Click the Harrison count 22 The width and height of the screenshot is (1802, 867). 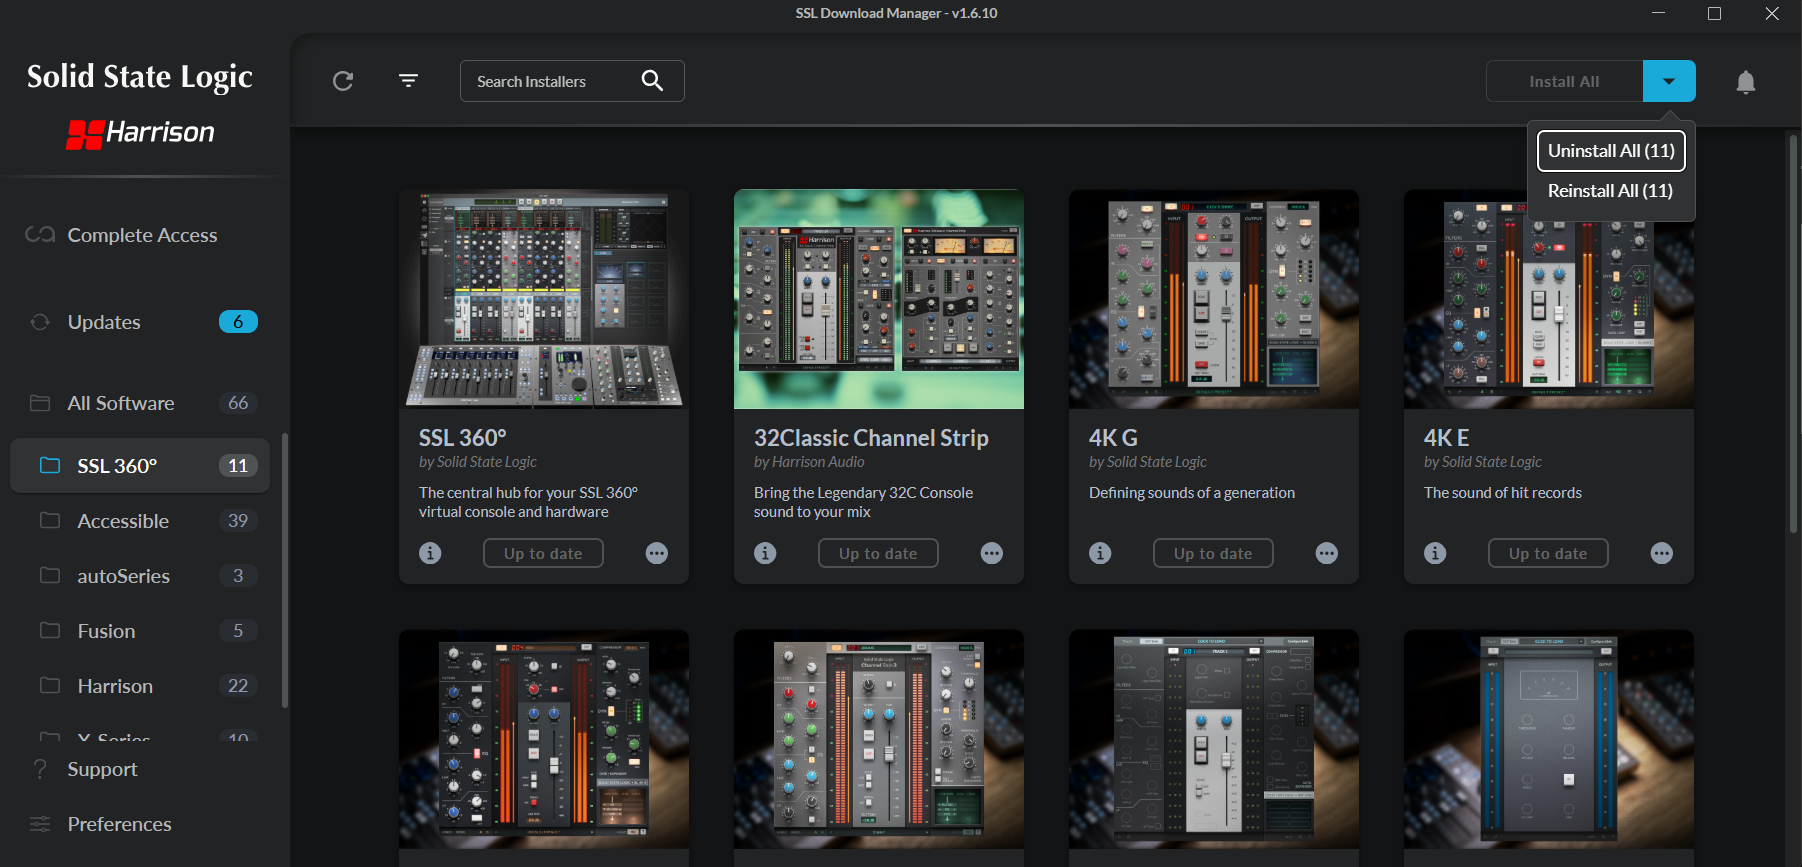coord(238,686)
